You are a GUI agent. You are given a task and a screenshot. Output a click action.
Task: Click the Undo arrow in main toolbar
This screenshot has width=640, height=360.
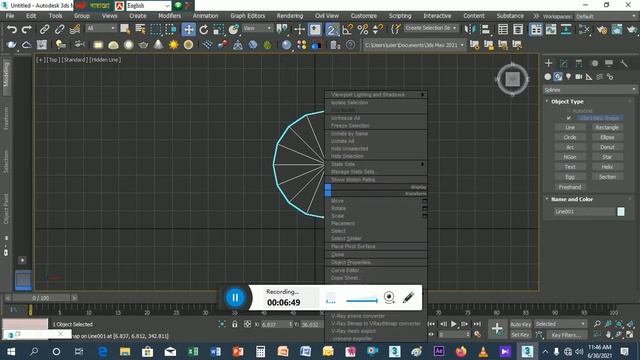tap(12, 29)
